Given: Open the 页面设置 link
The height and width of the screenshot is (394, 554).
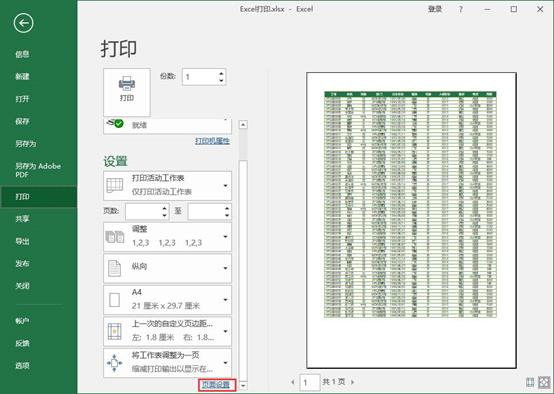Looking at the screenshot, I should [216, 385].
